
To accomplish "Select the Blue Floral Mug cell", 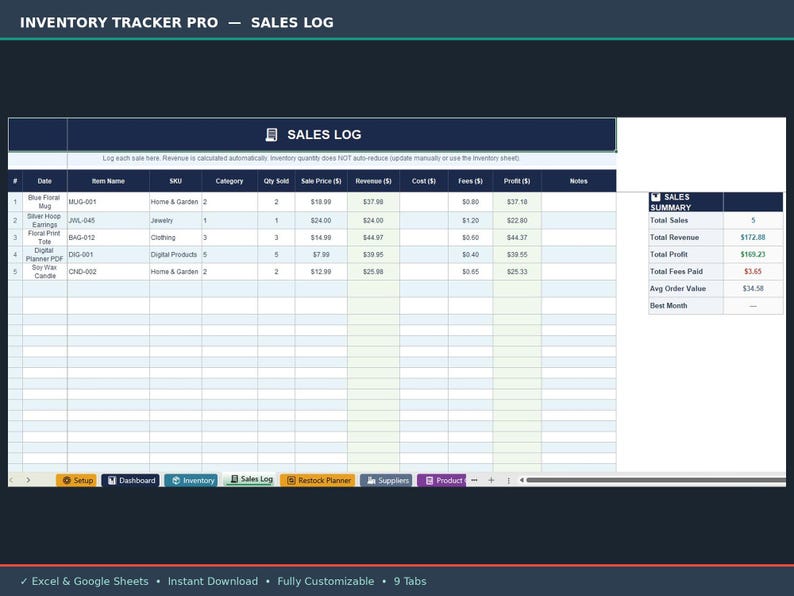I will tap(45, 202).
